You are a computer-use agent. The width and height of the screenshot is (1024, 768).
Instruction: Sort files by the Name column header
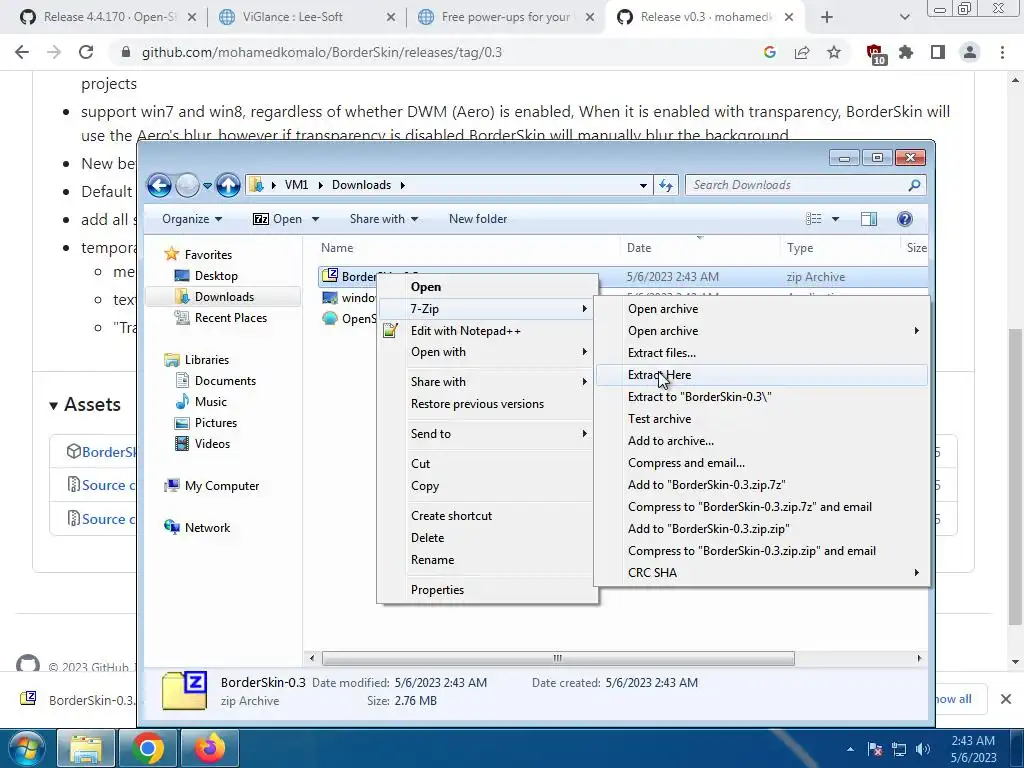[x=468, y=248]
